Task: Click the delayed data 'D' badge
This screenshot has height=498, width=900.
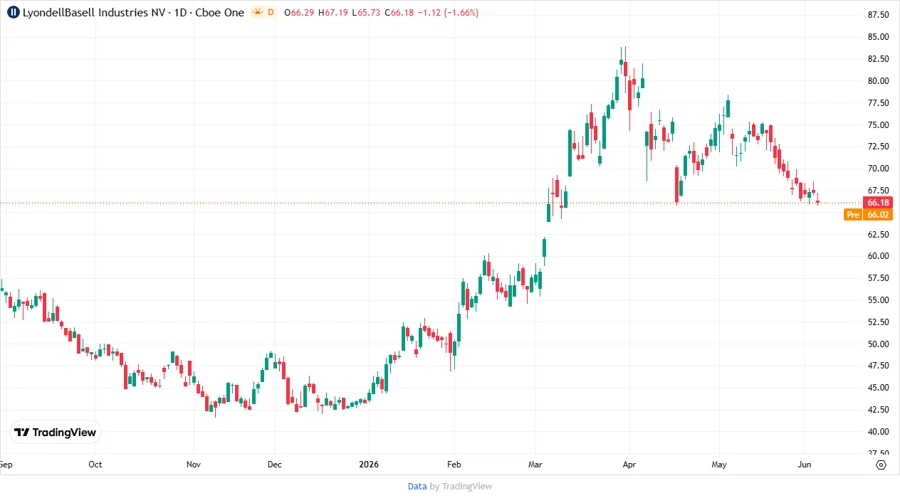Action: coord(271,12)
